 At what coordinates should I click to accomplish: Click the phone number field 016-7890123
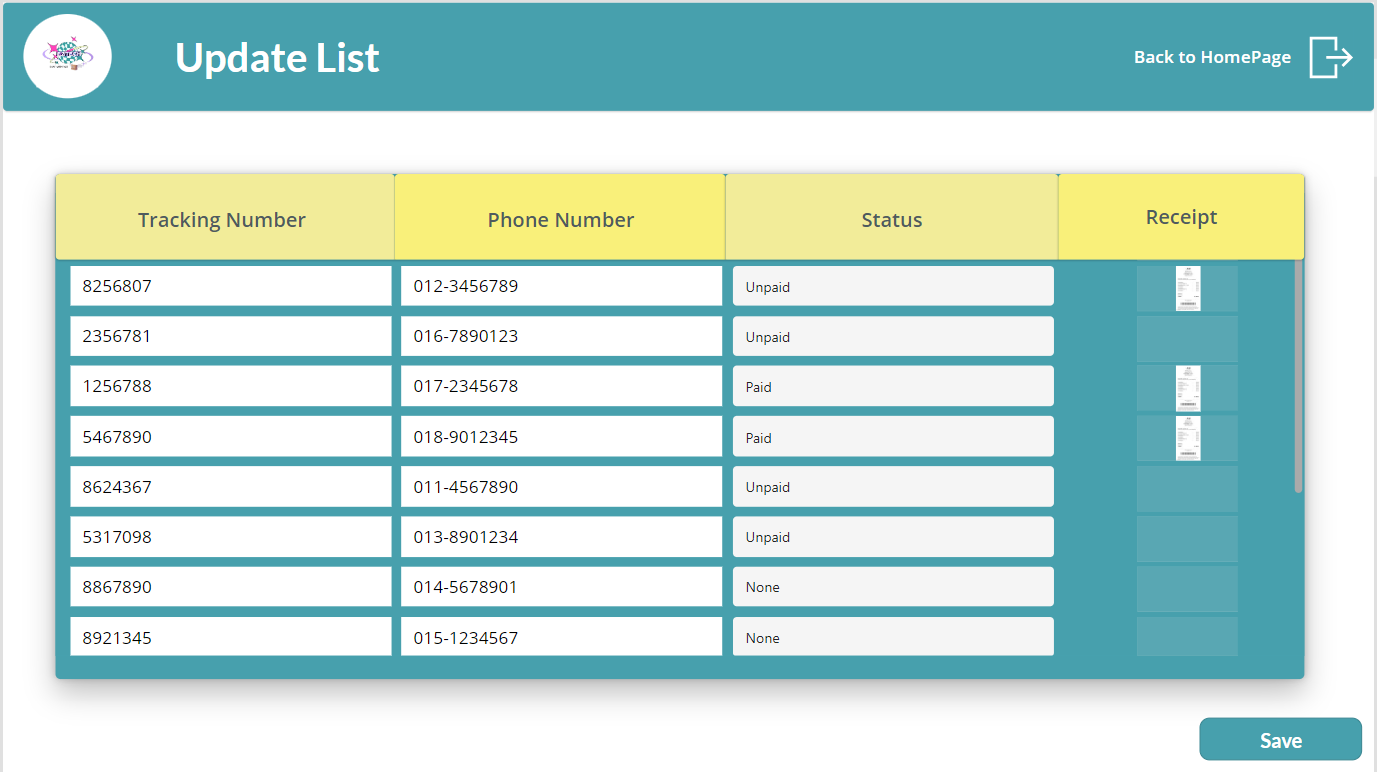pyautogui.click(x=560, y=336)
